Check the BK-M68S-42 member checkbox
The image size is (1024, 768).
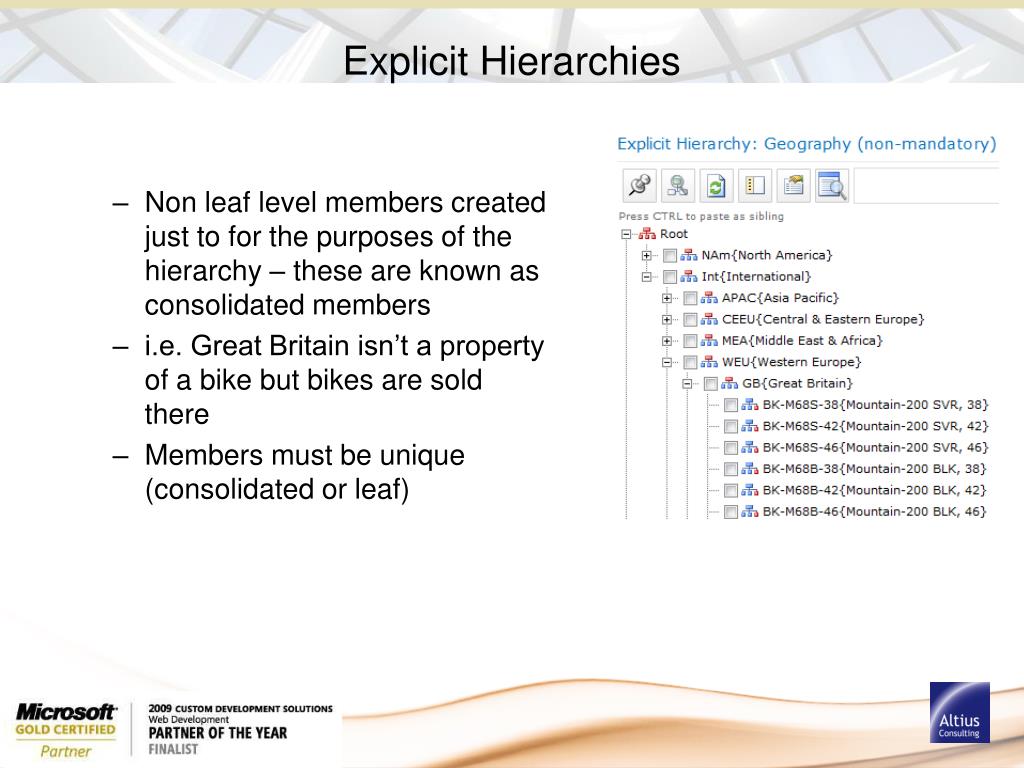pos(731,426)
